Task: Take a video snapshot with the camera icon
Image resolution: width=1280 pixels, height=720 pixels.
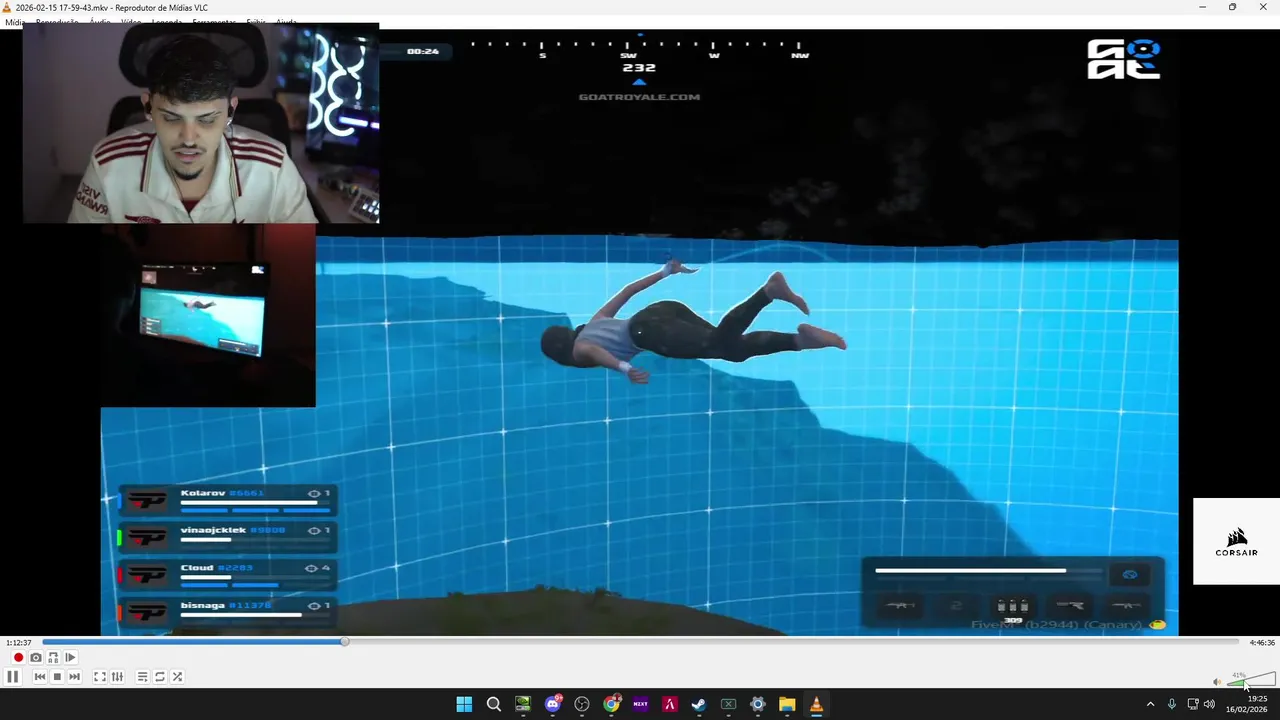Action: point(36,657)
